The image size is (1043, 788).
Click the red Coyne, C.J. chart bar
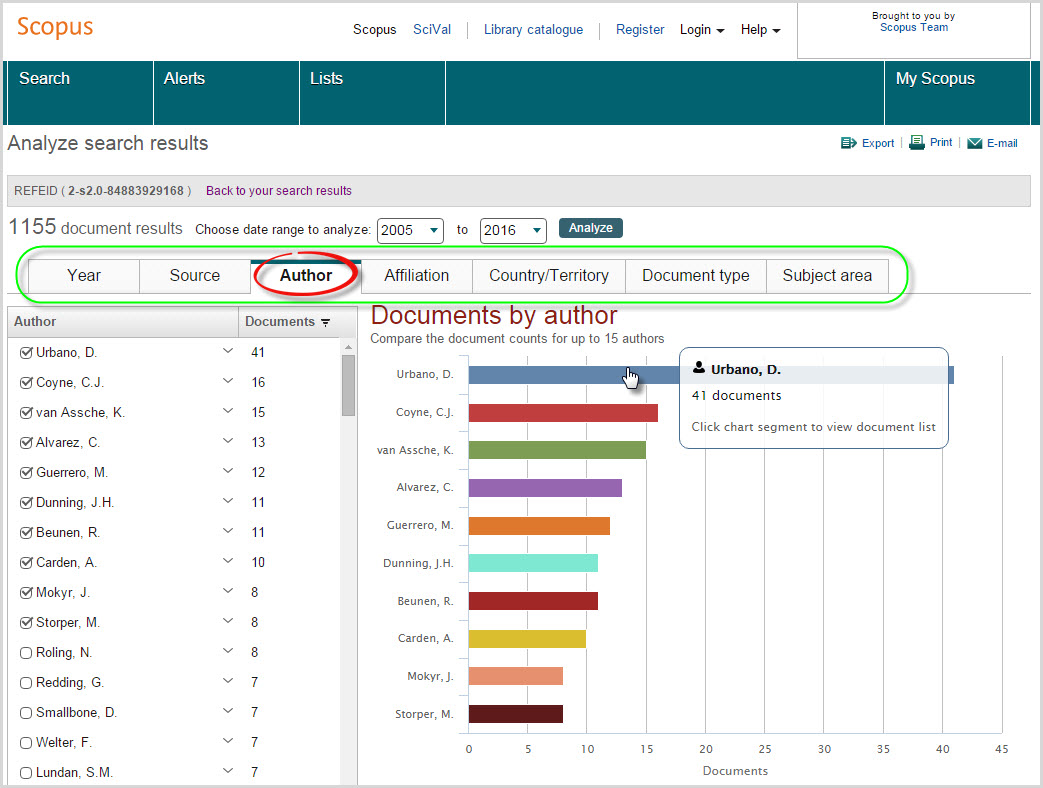563,413
